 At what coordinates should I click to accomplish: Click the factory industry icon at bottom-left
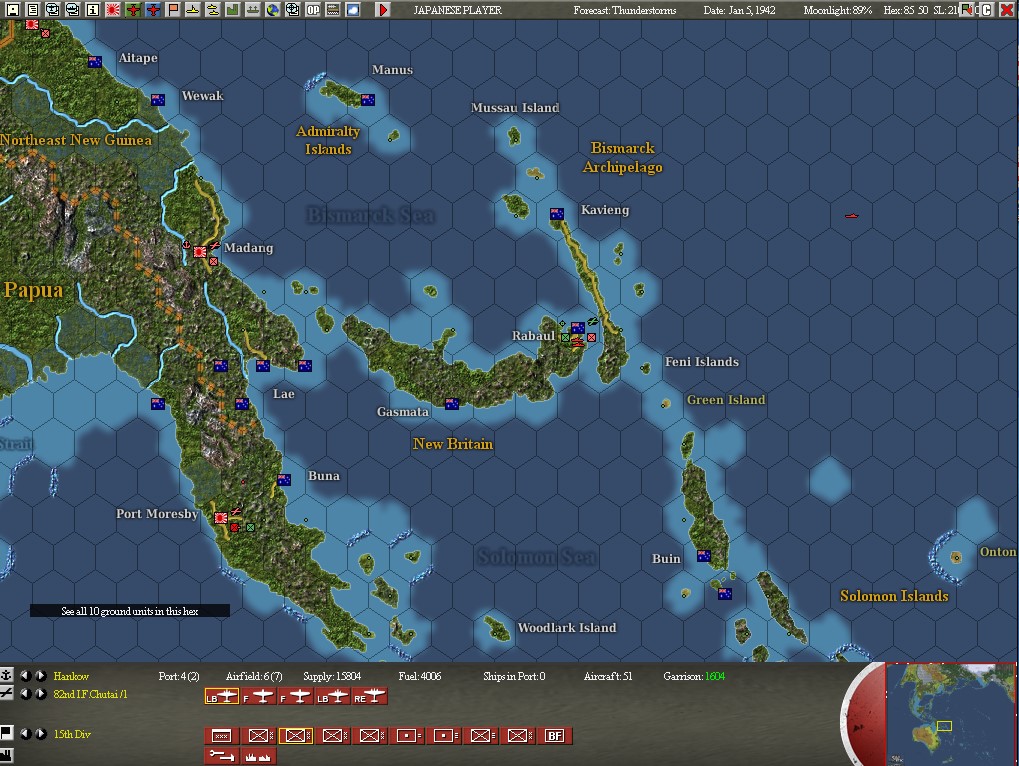6,756
